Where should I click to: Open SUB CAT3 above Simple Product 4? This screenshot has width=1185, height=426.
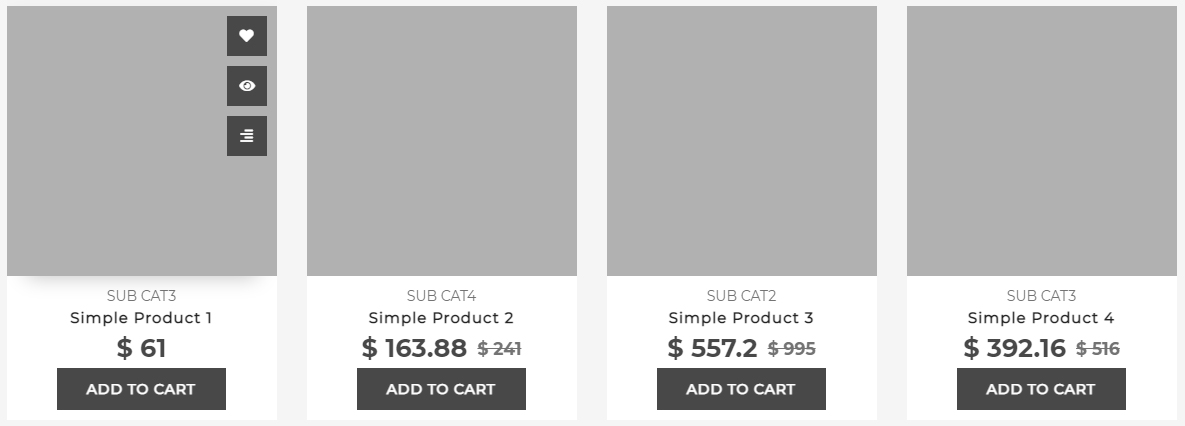pyautogui.click(x=1041, y=296)
